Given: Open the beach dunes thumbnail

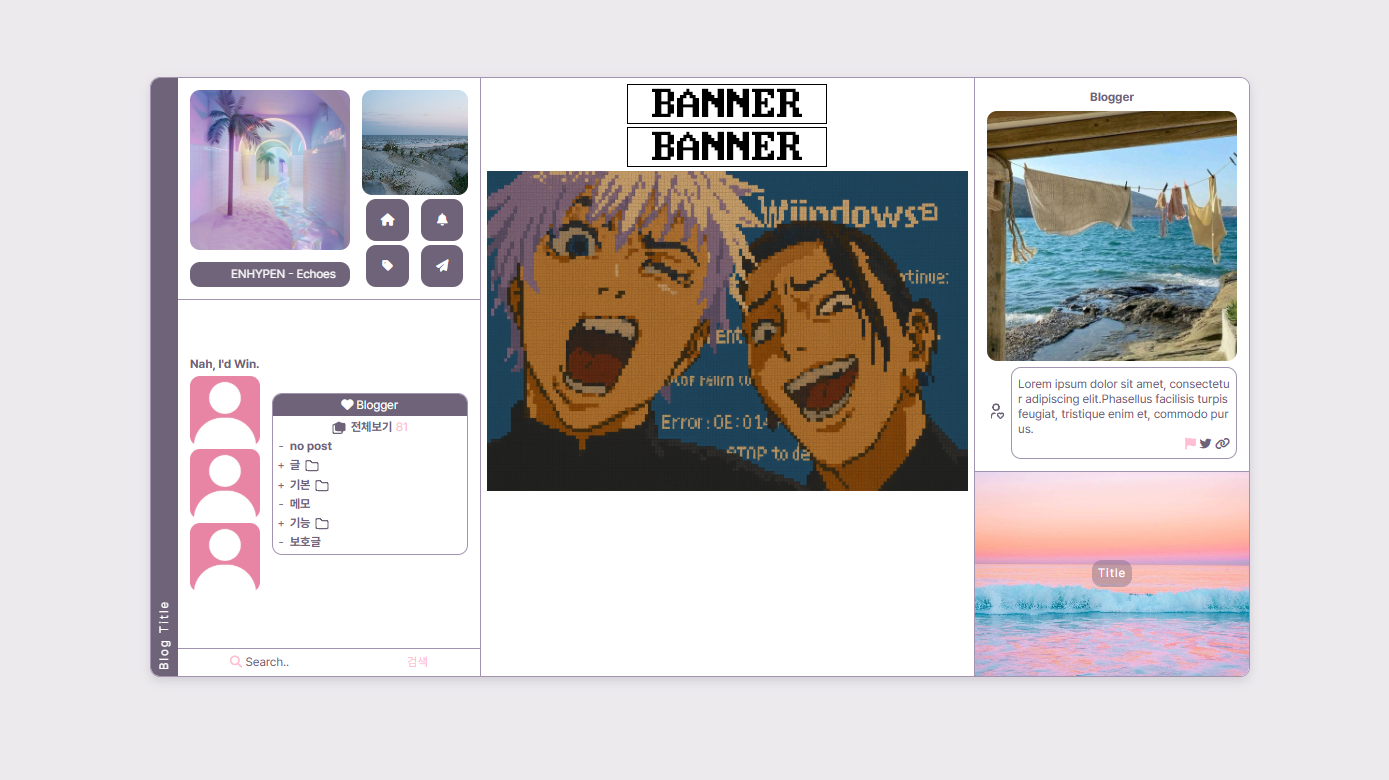Looking at the screenshot, I should [x=415, y=142].
